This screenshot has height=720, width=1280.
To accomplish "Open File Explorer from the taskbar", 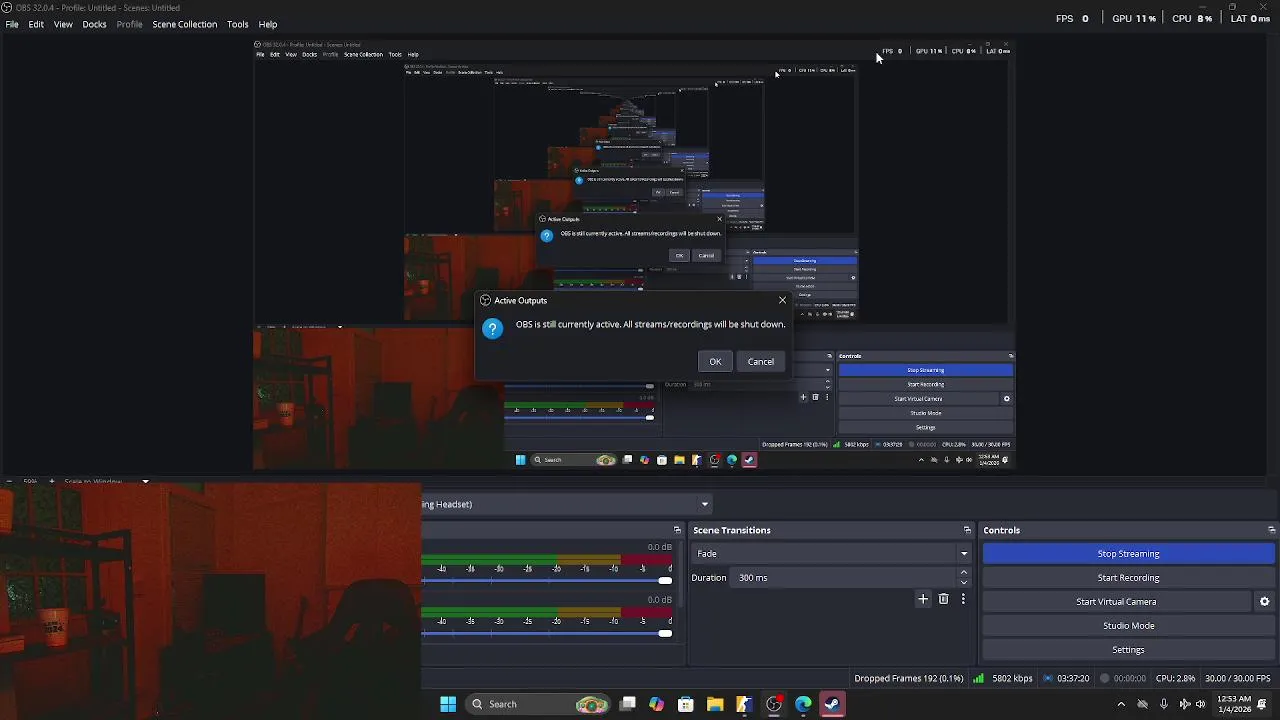I will 715,704.
